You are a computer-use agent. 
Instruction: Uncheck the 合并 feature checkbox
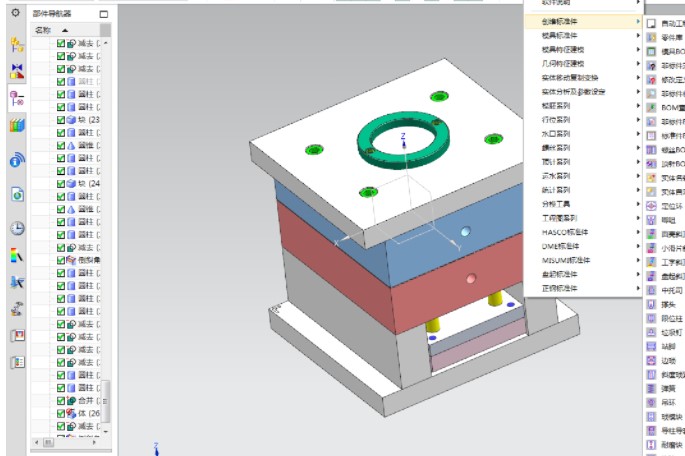(61, 400)
